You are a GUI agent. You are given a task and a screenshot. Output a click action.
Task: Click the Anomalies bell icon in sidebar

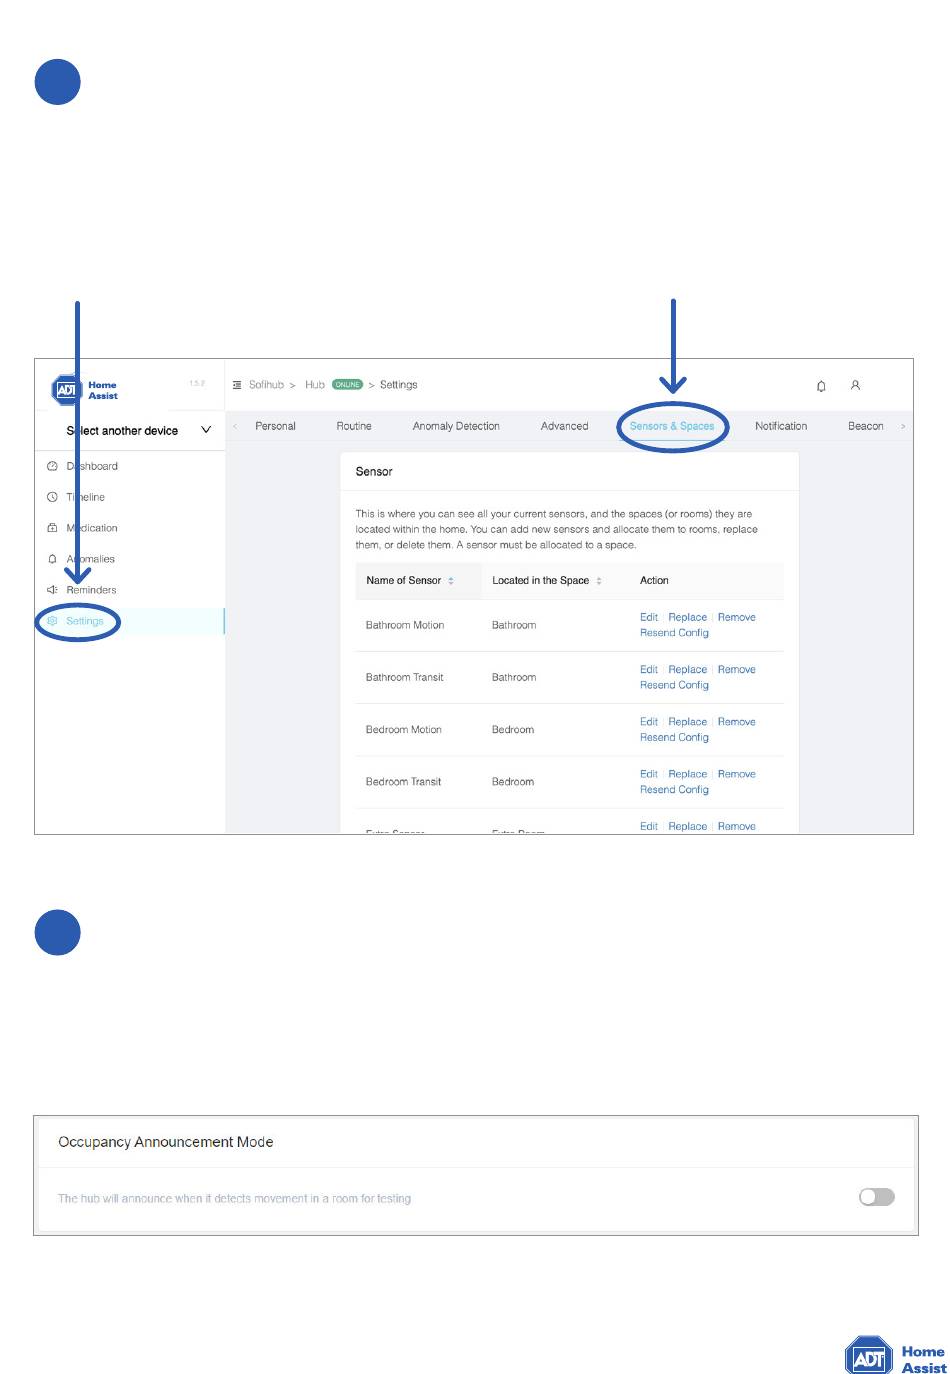[52, 559]
